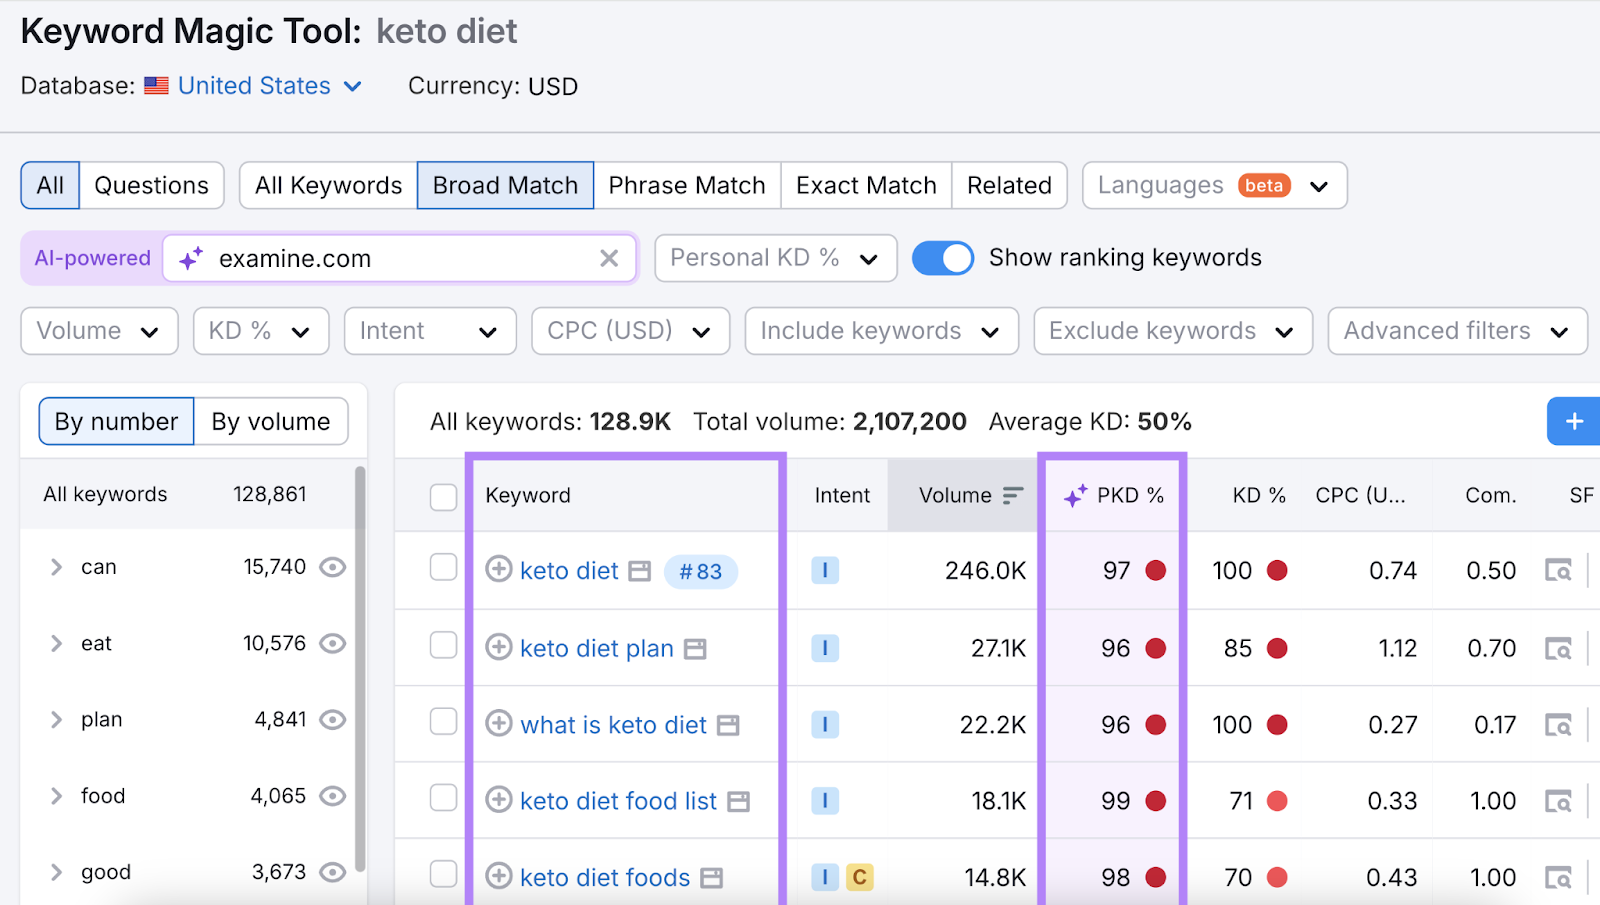
Task: Select the Questions tab
Action: coord(151,185)
